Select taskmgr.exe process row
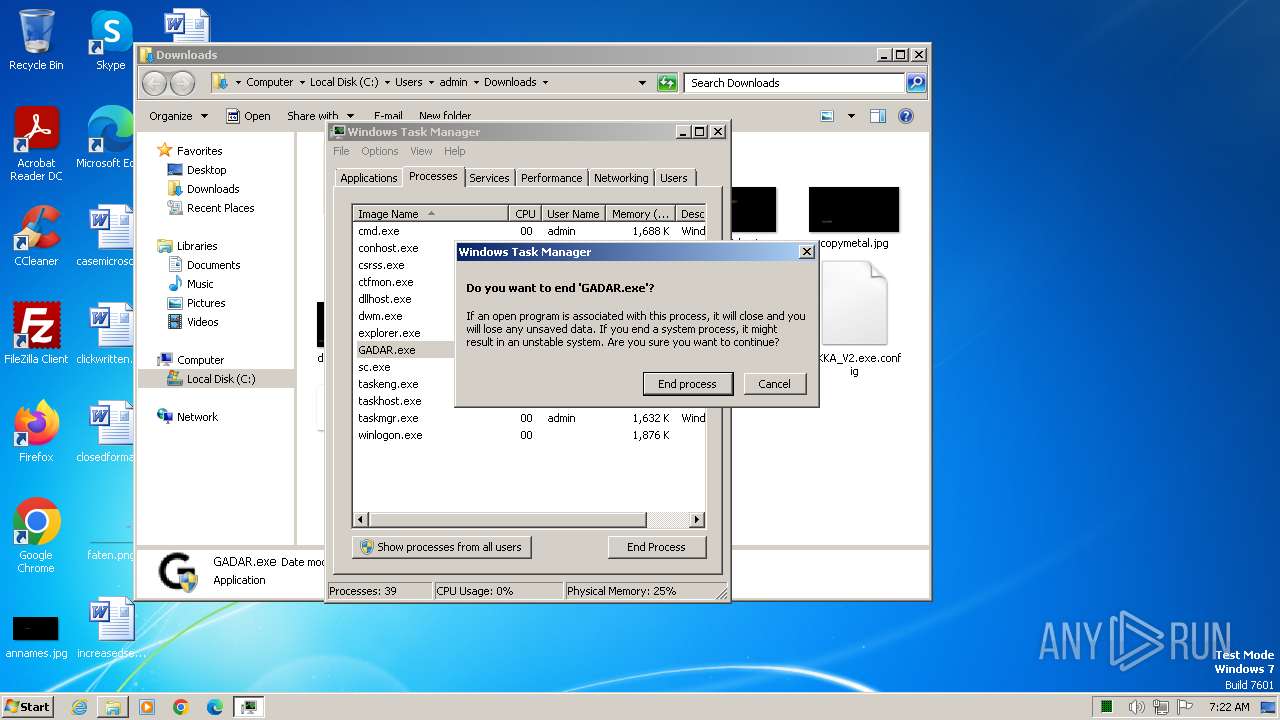Image resolution: width=1280 pixels, height=720 pixels. [x=530, y=418]
